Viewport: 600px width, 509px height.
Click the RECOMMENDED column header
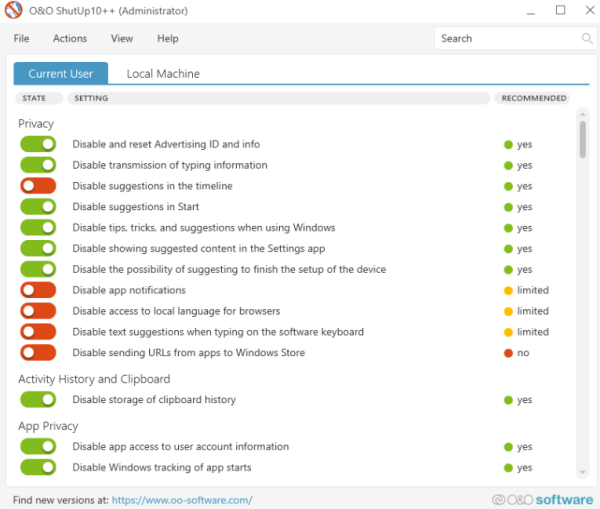coord(532,98)
